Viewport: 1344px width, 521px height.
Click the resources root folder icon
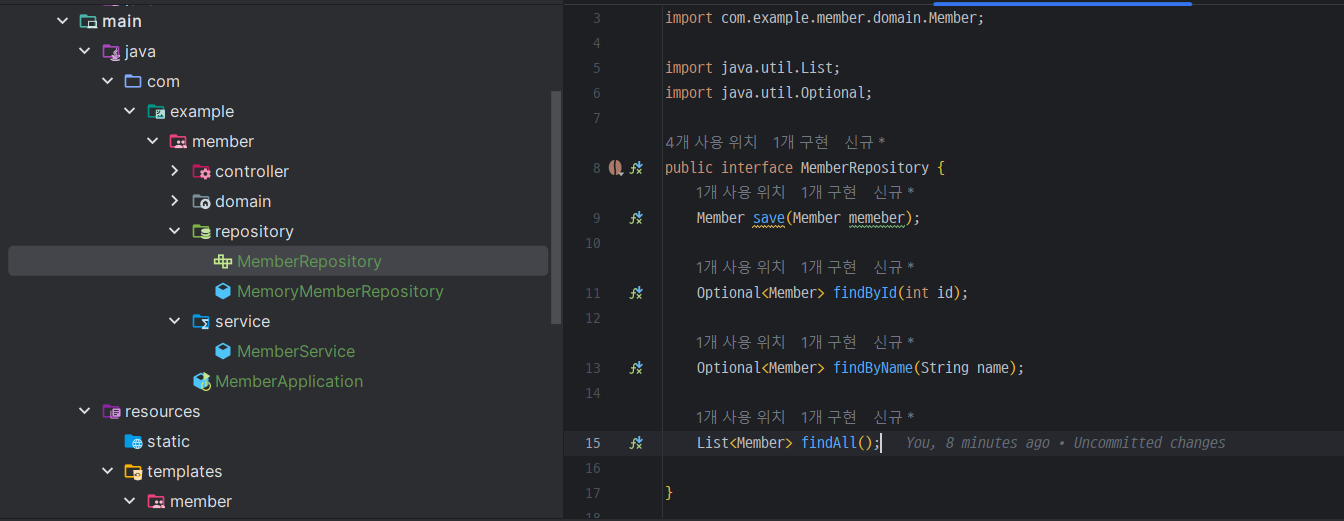click(111, 411)
